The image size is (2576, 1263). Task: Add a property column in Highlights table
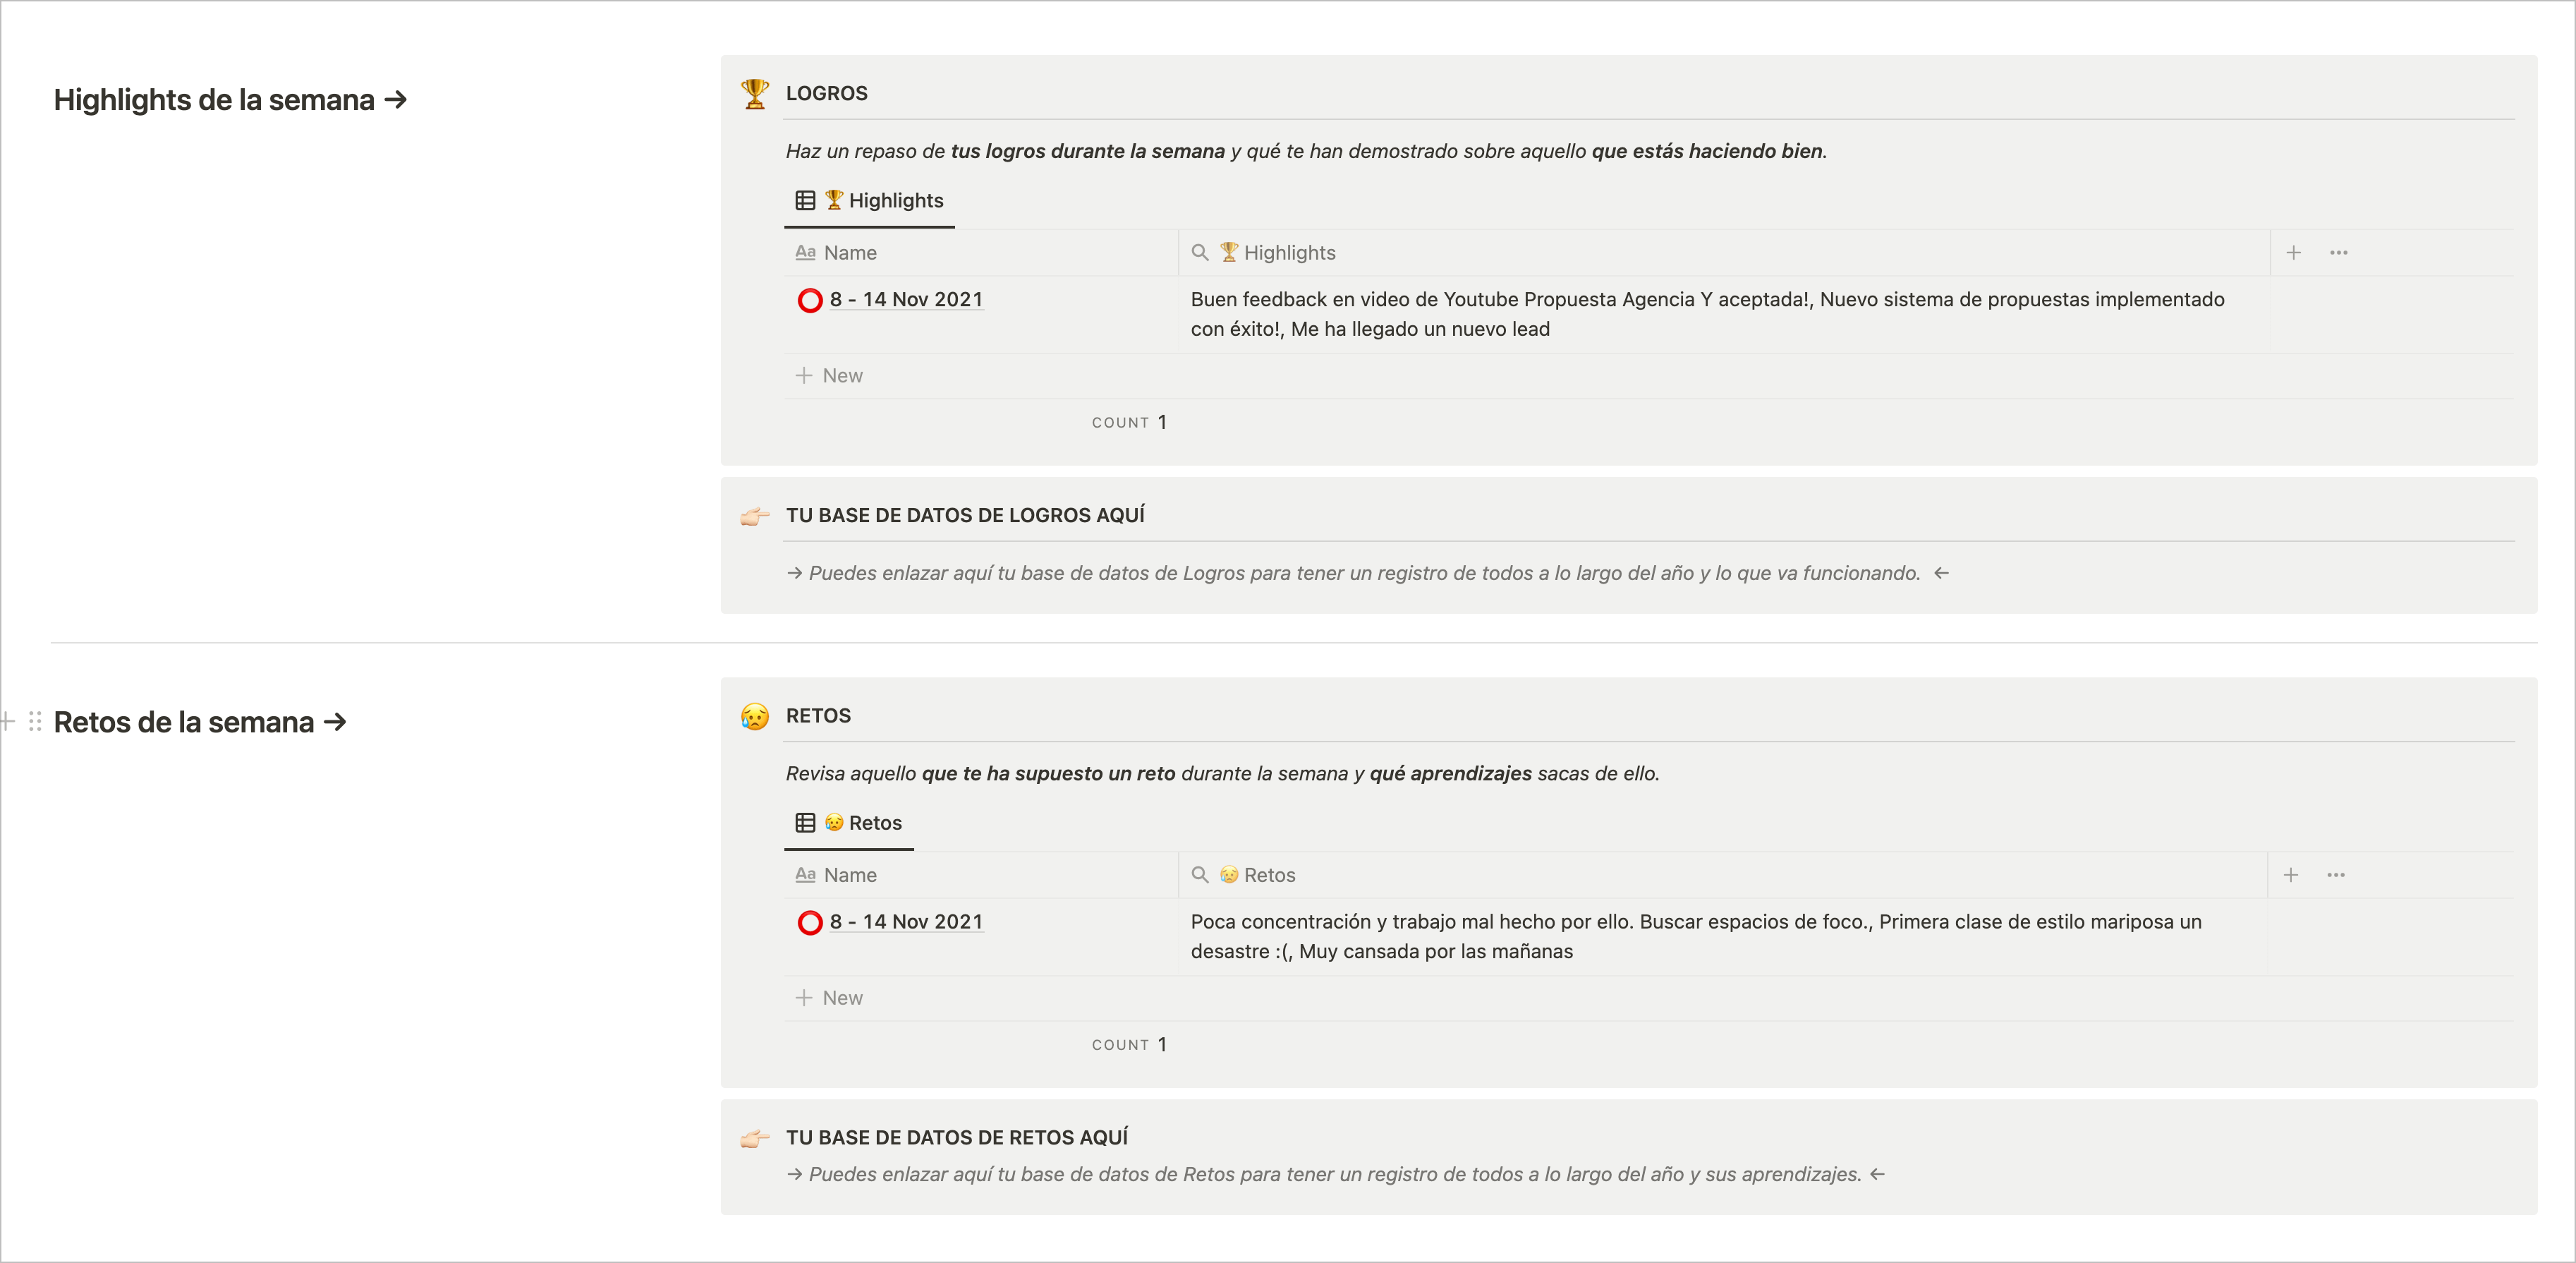click(x=2293, y=253)
